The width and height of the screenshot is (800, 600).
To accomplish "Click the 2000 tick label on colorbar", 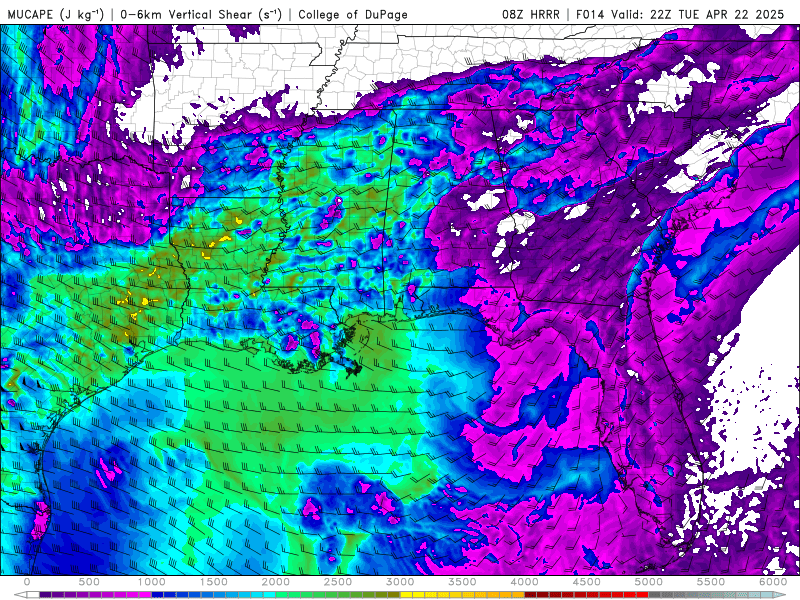I will point(276,582).
